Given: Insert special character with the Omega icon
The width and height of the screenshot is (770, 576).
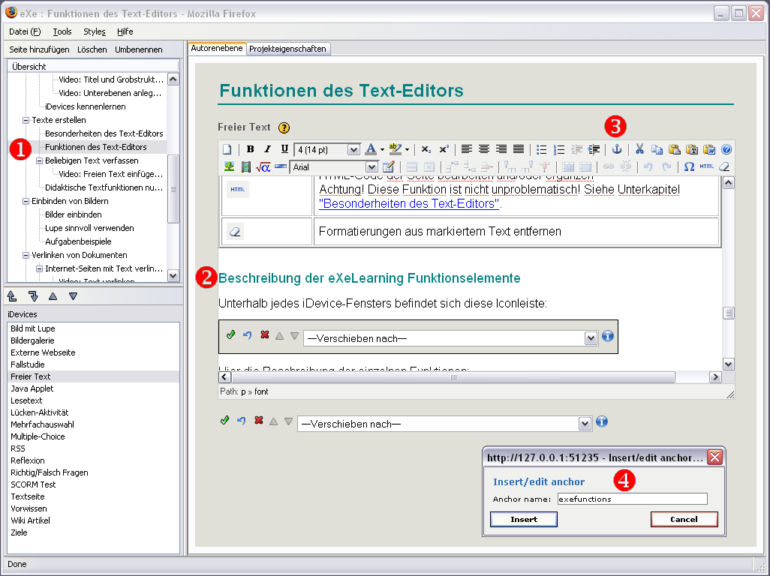Looking at the screenshot, I should coord(689,167).
